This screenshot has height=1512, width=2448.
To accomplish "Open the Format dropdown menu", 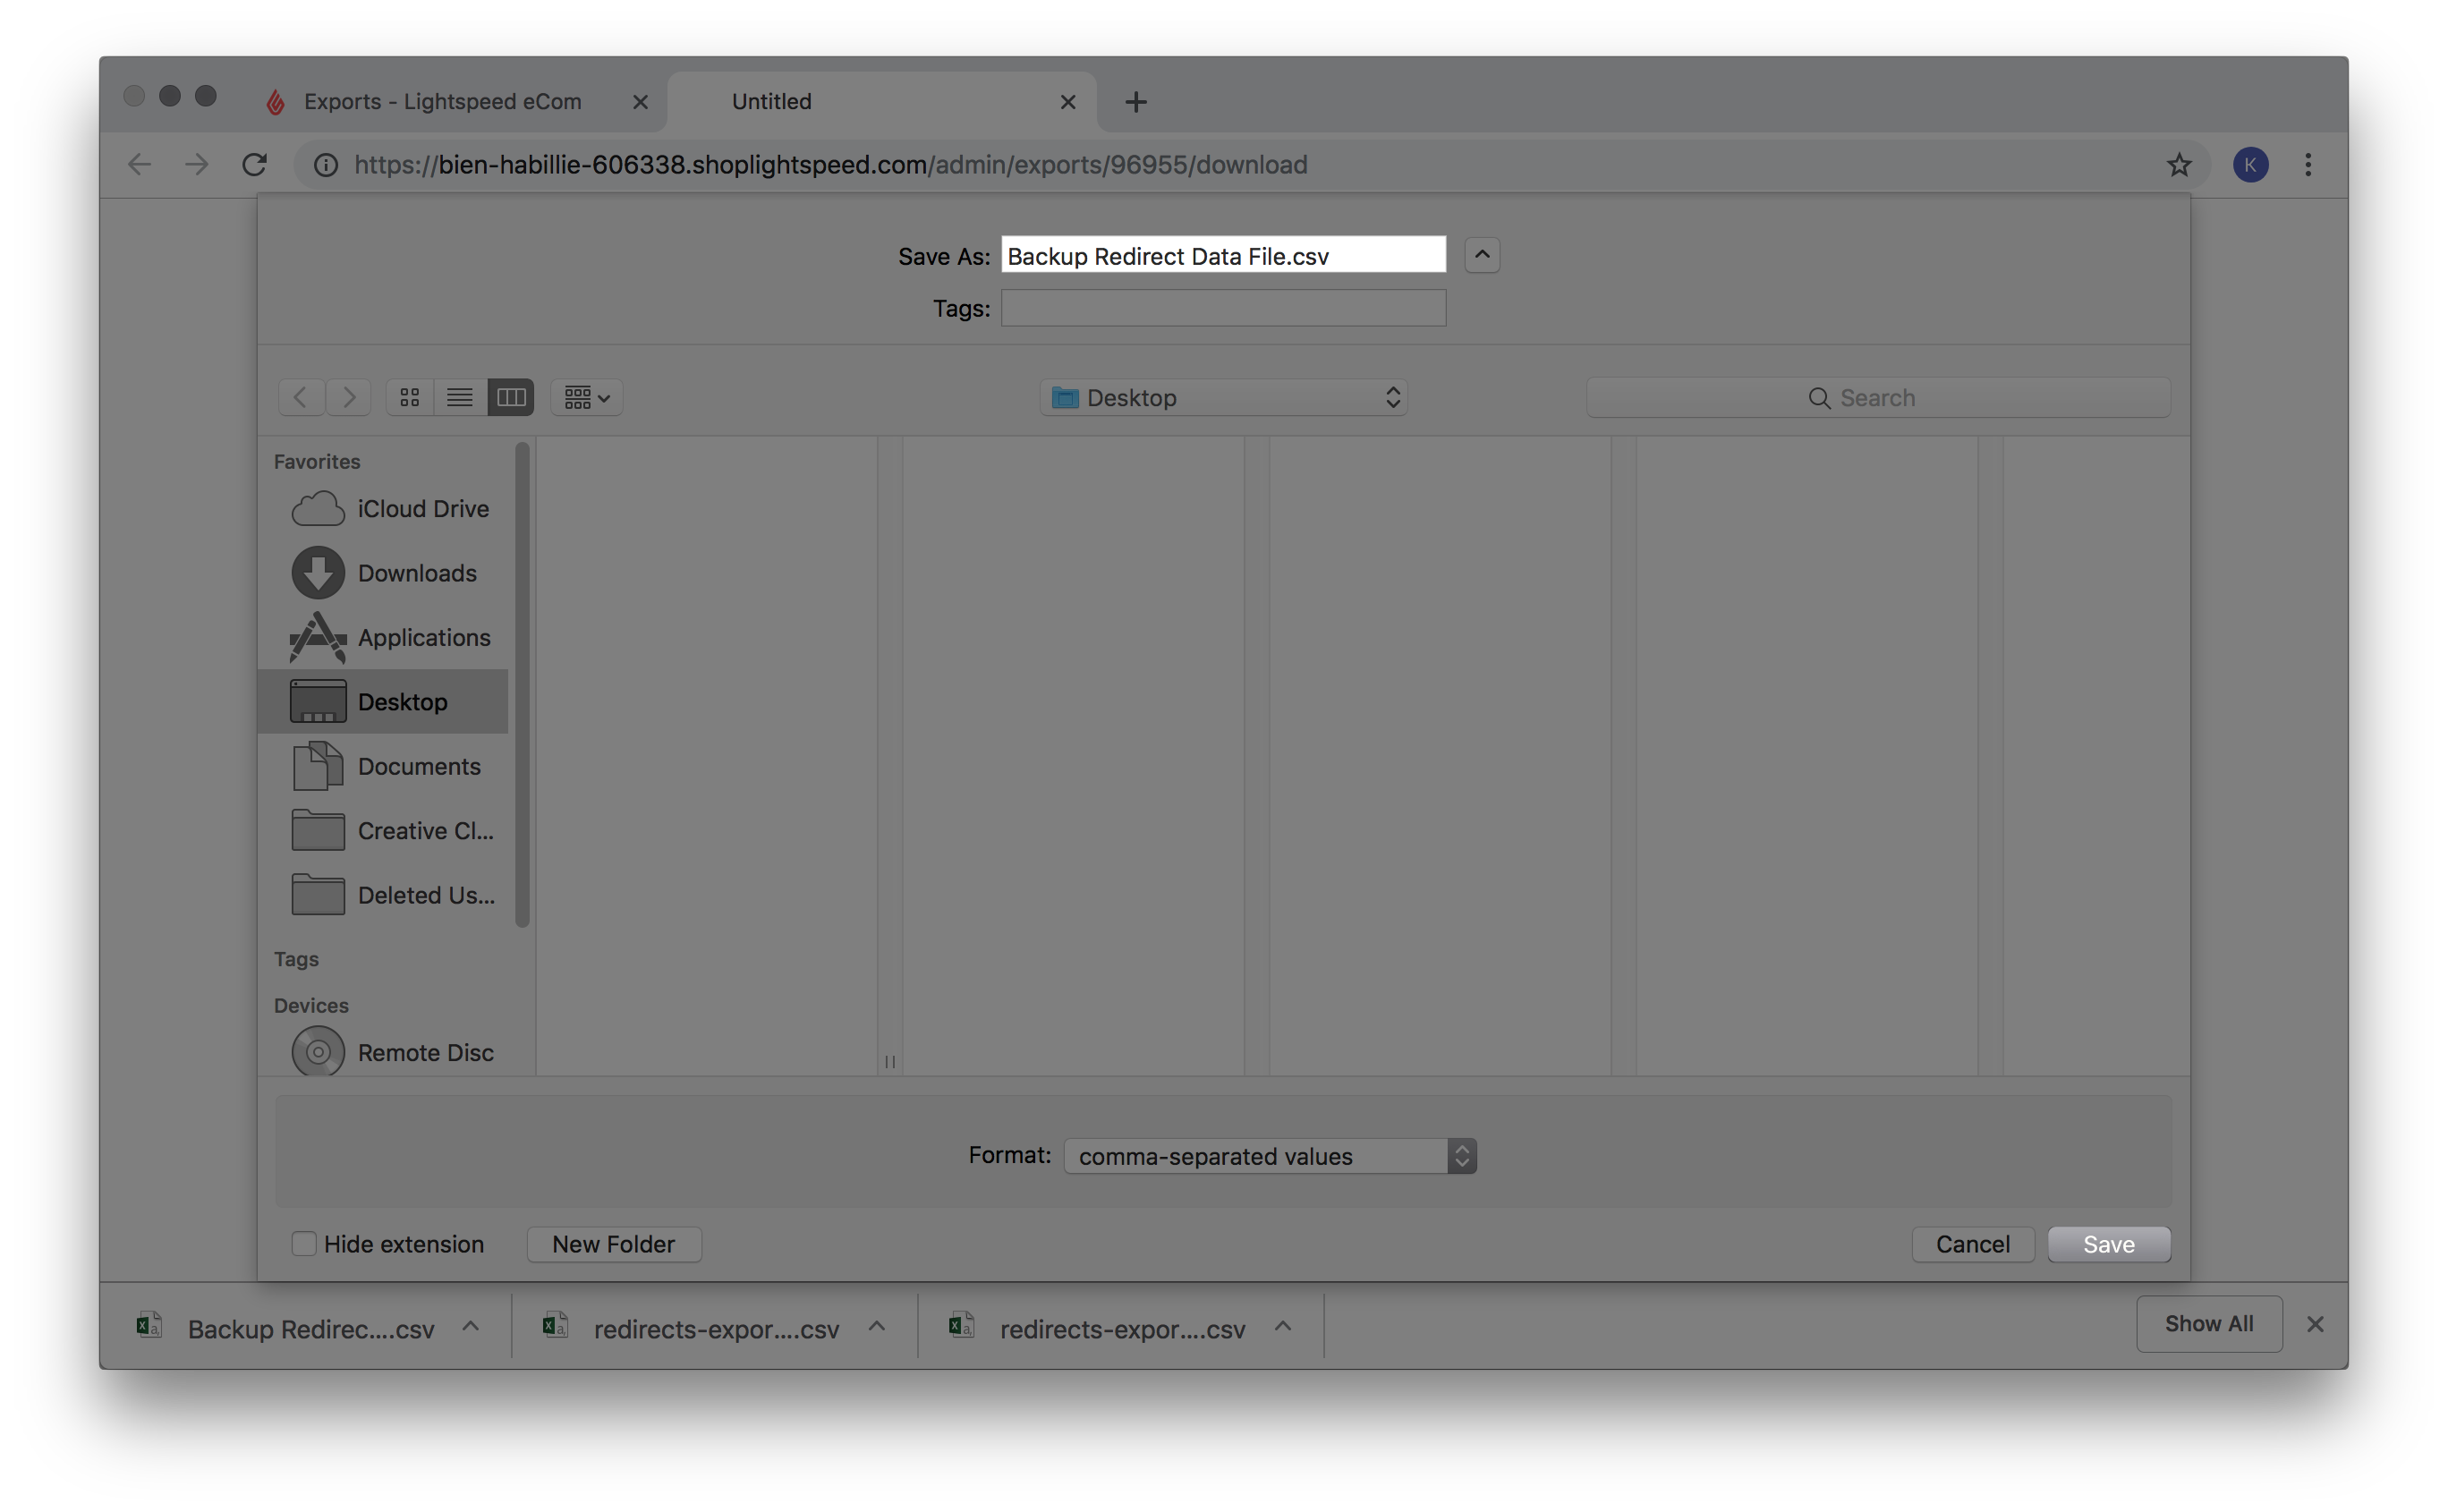I will tap(1270, 1155).
